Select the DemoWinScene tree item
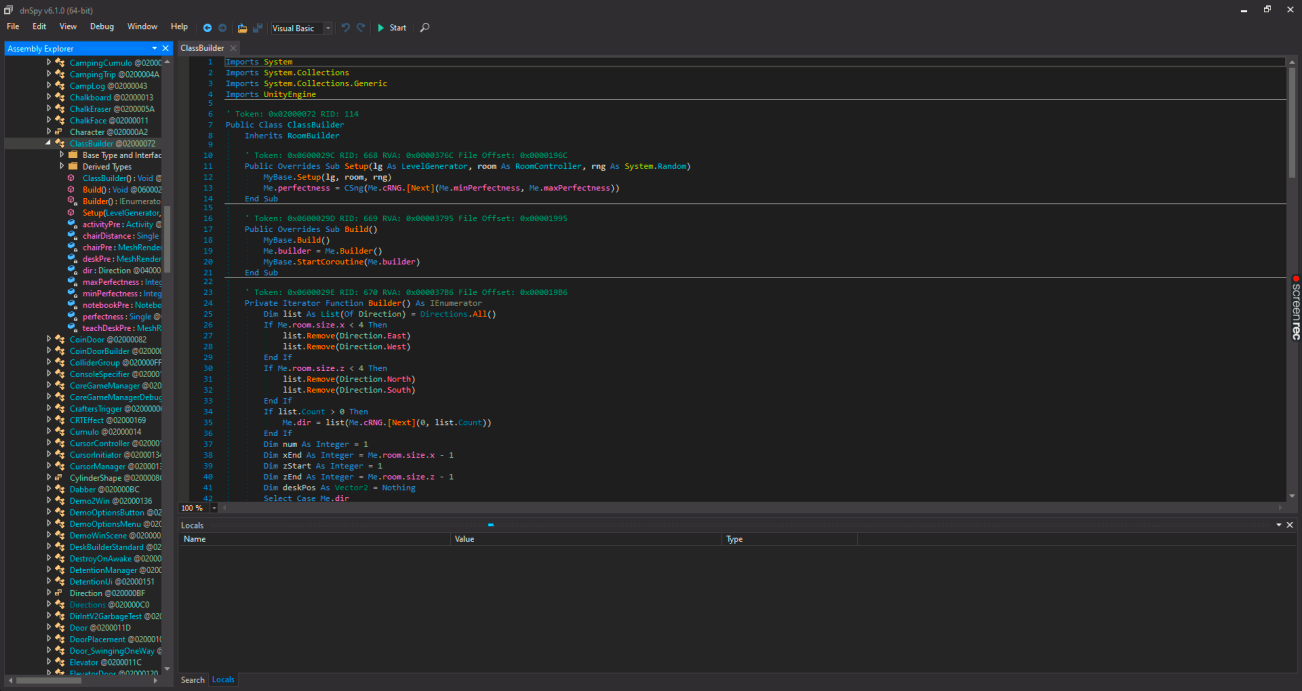1302x691 pixels. coord(115,536)
